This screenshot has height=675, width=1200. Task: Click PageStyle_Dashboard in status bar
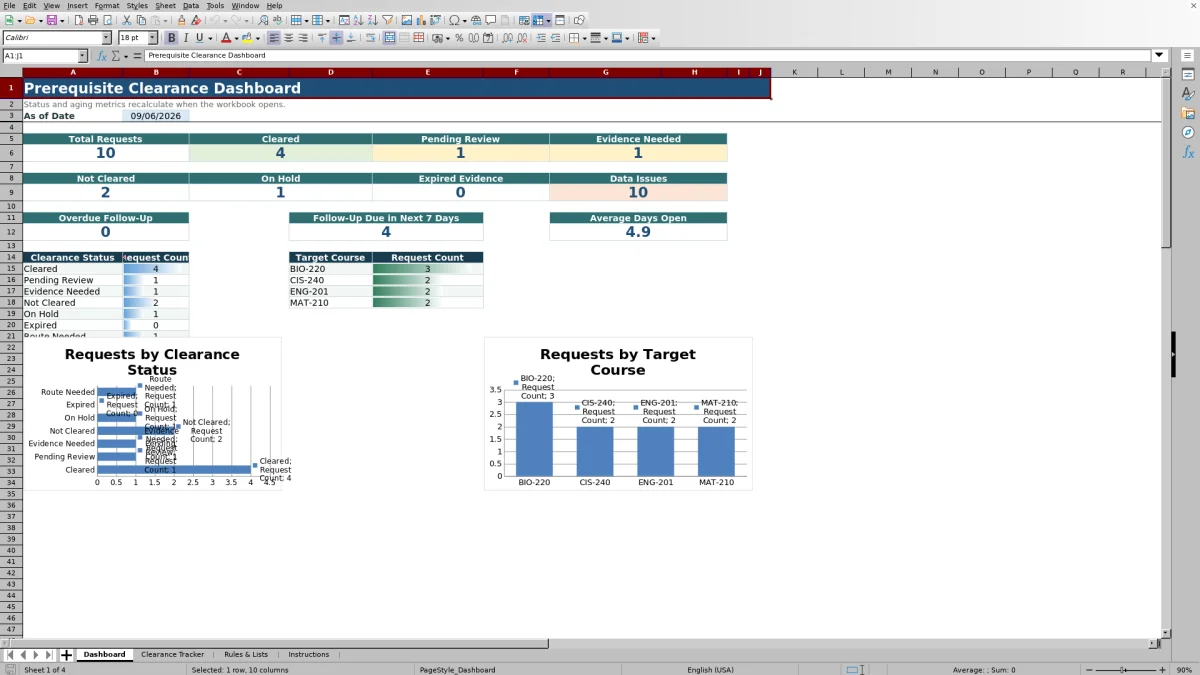pos(457,670)
